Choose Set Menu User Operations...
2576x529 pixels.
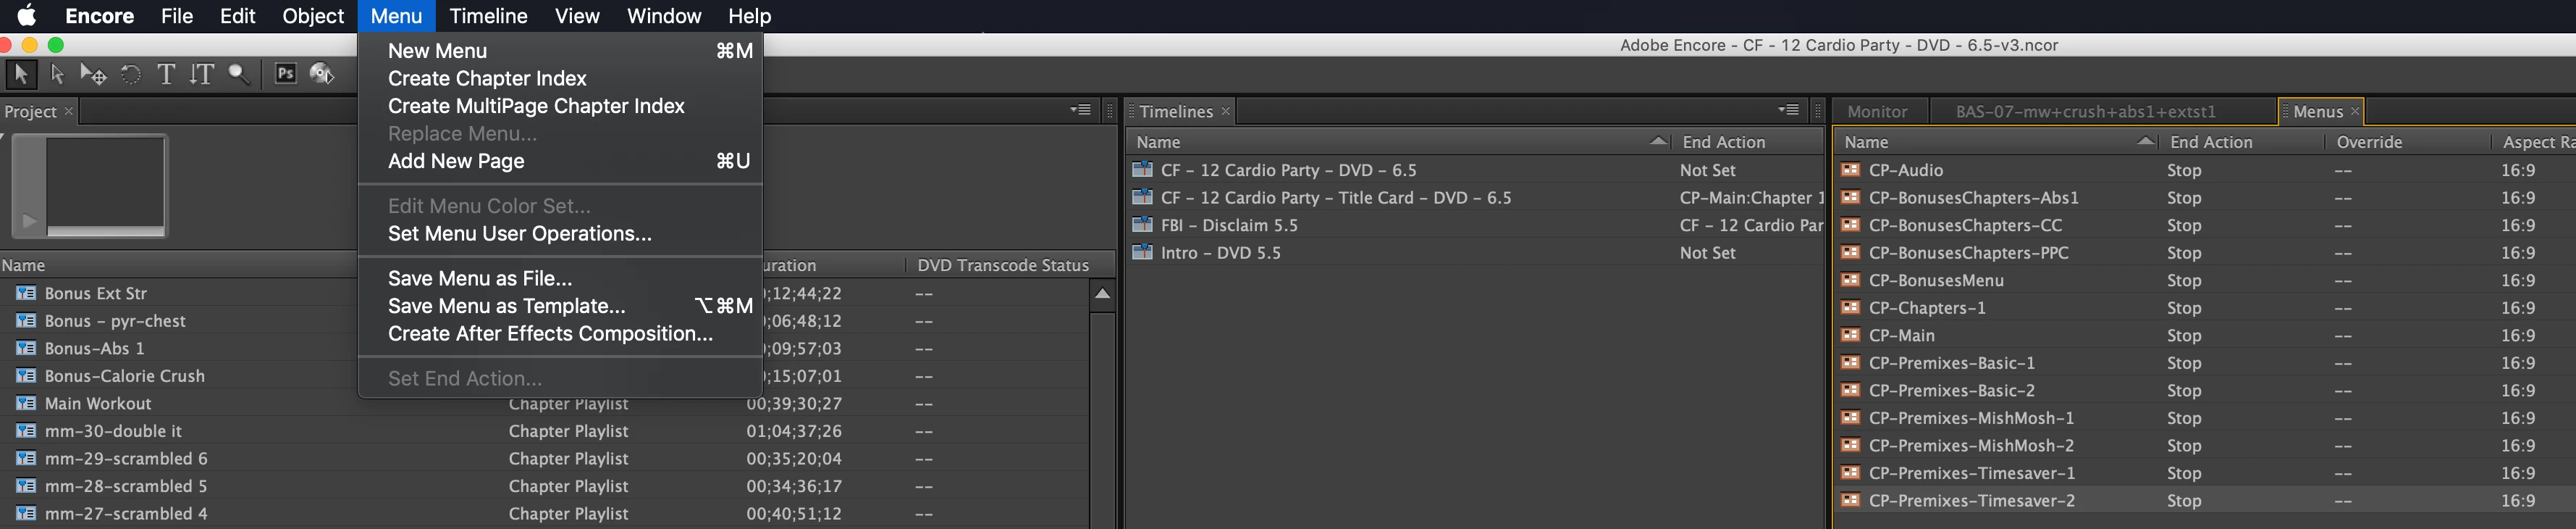pos(560,233)
